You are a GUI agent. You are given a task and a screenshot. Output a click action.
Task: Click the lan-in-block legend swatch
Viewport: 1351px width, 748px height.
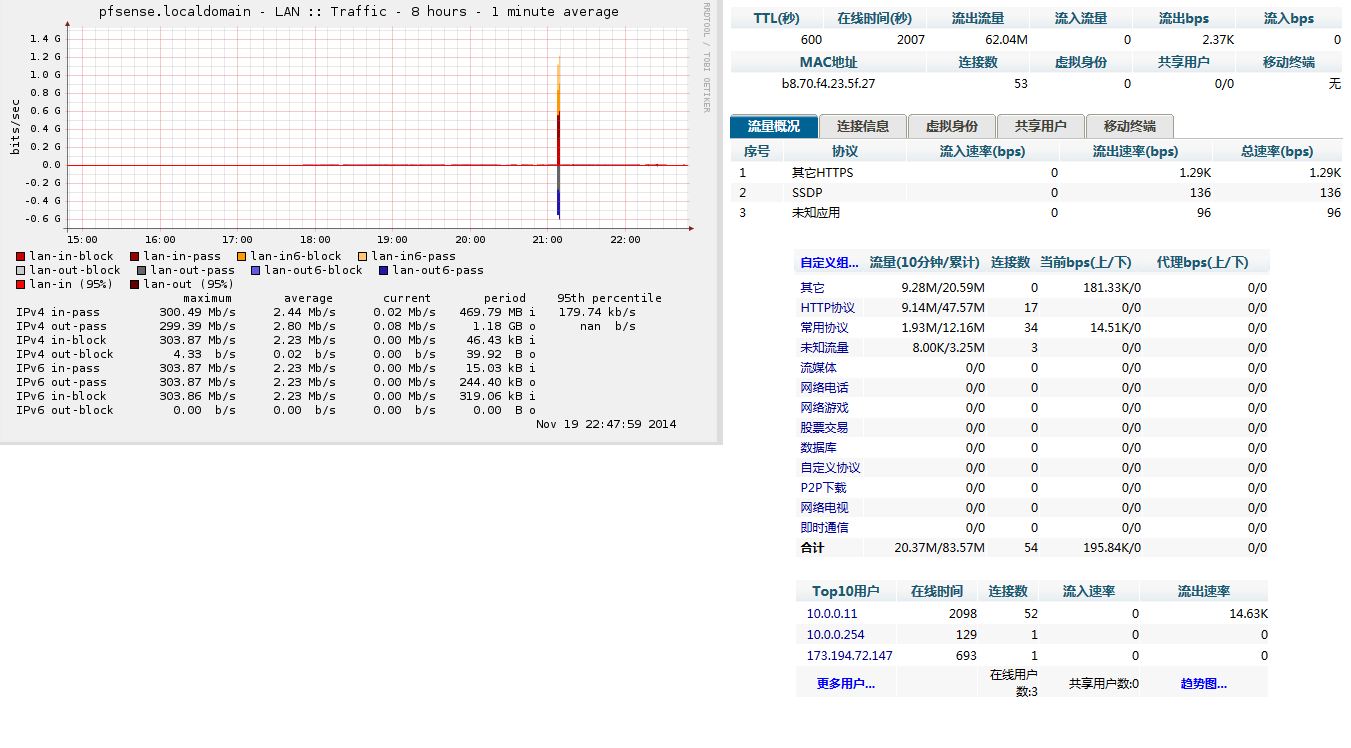(x=21, y=257)
